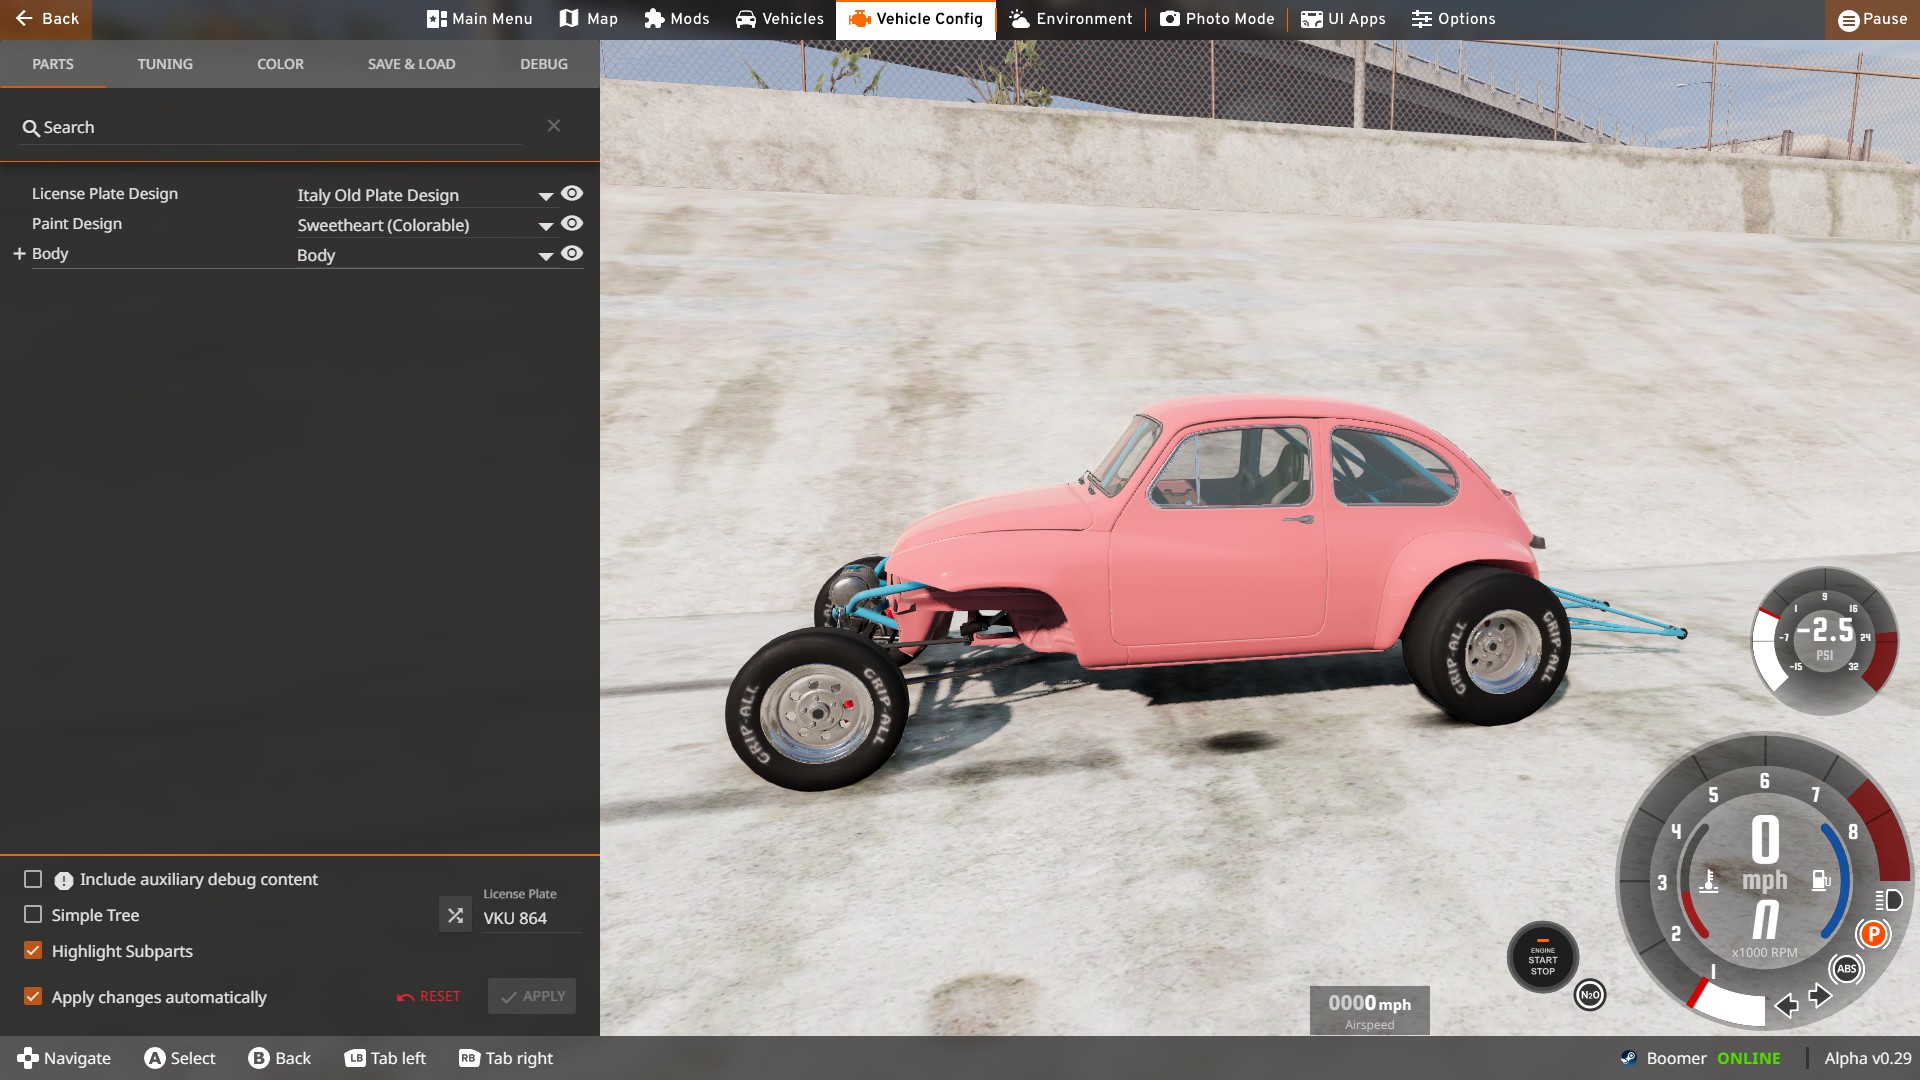Enable Include auxiliary debug content checkbox
1920x1080 pixels.
click(x=33, y=879)
